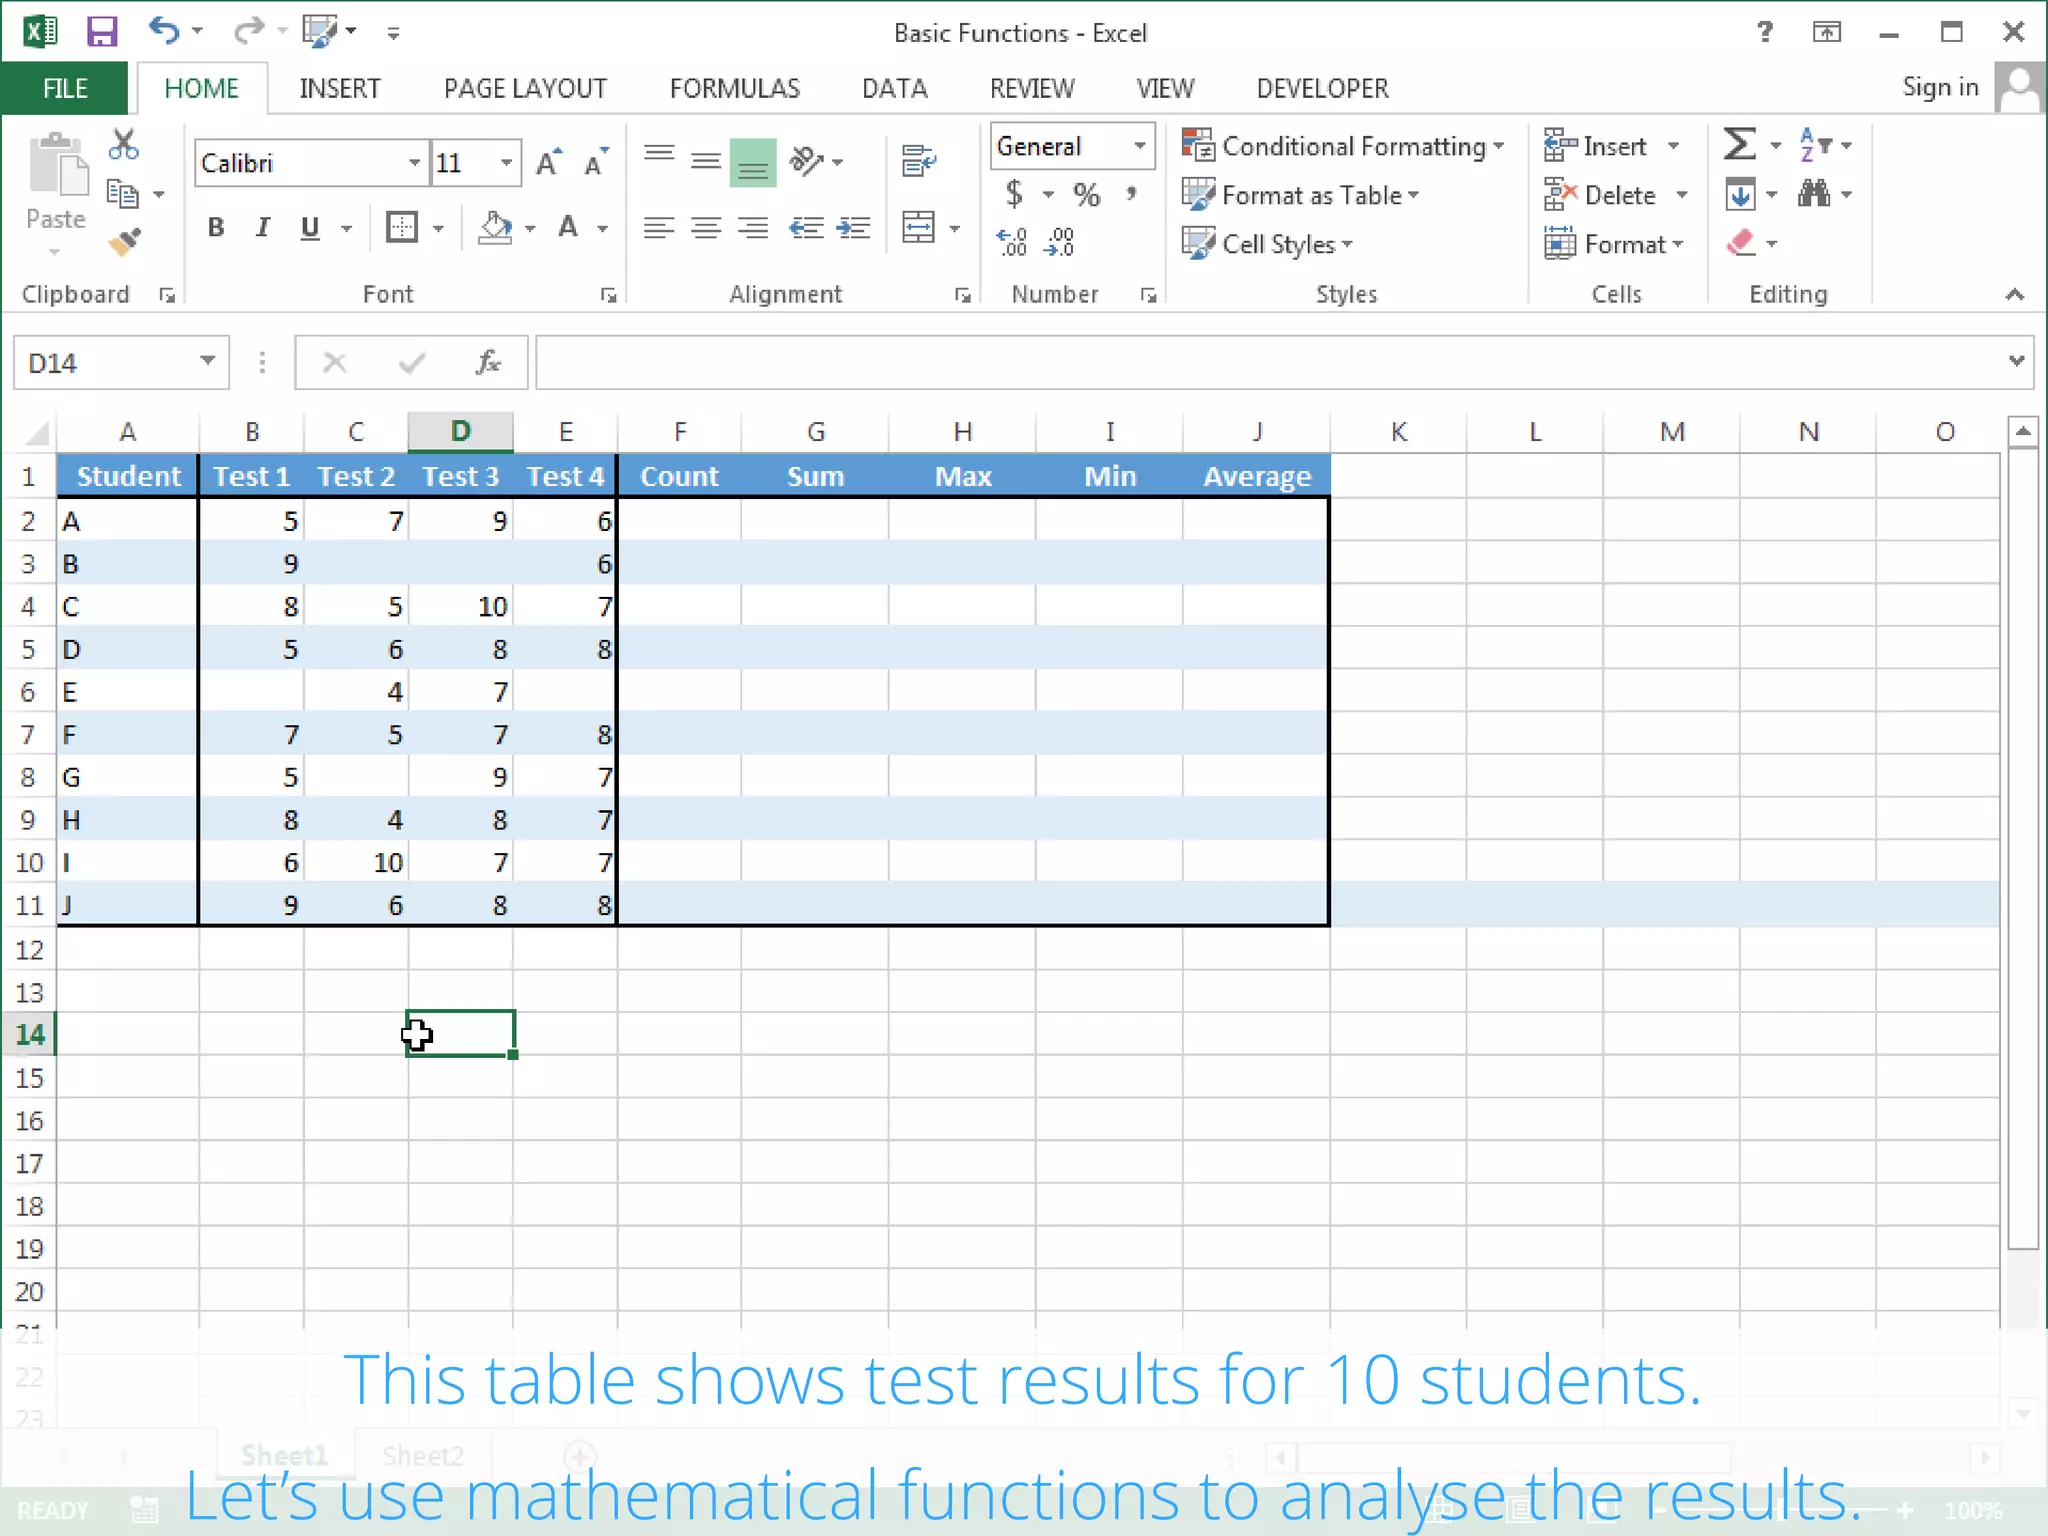The image size is (2048, 1536).
Task: Click Increase Indent icon
Action: pyautogui.click(x=853, y=228)
